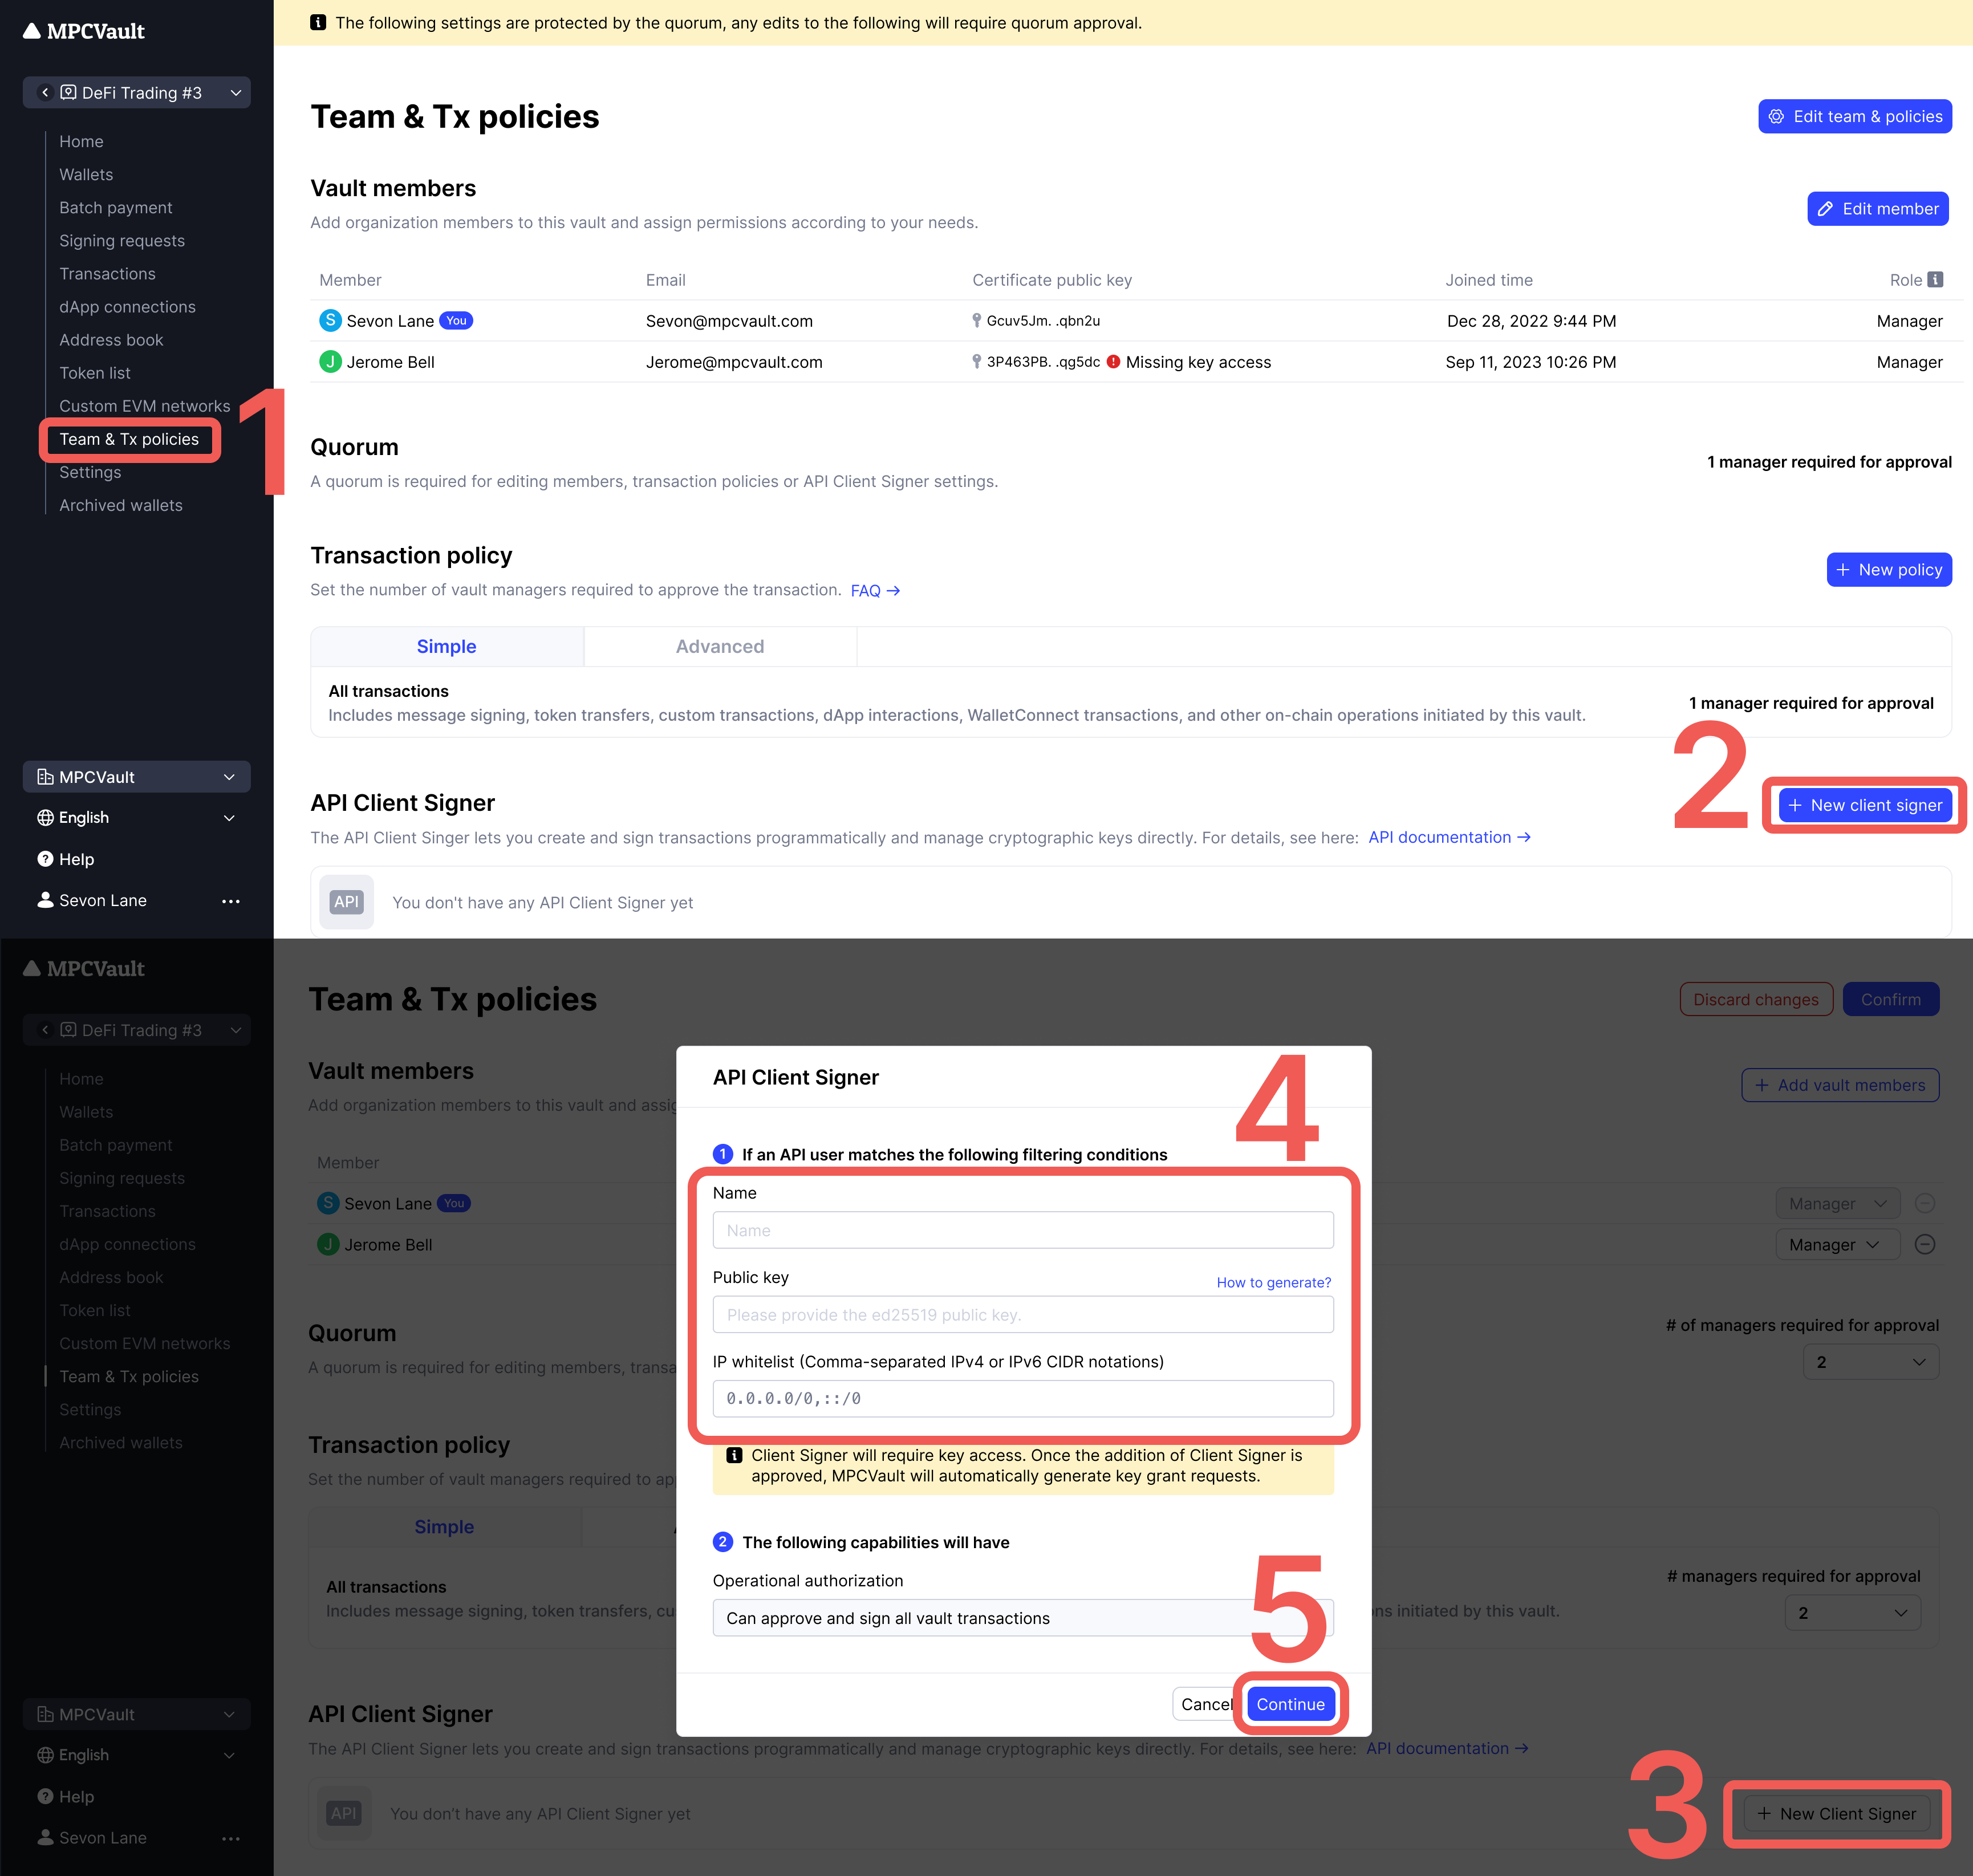Open the API documentation link
The width and height of the screenshot is (1973, 1876).
[x=1448, y=837]
